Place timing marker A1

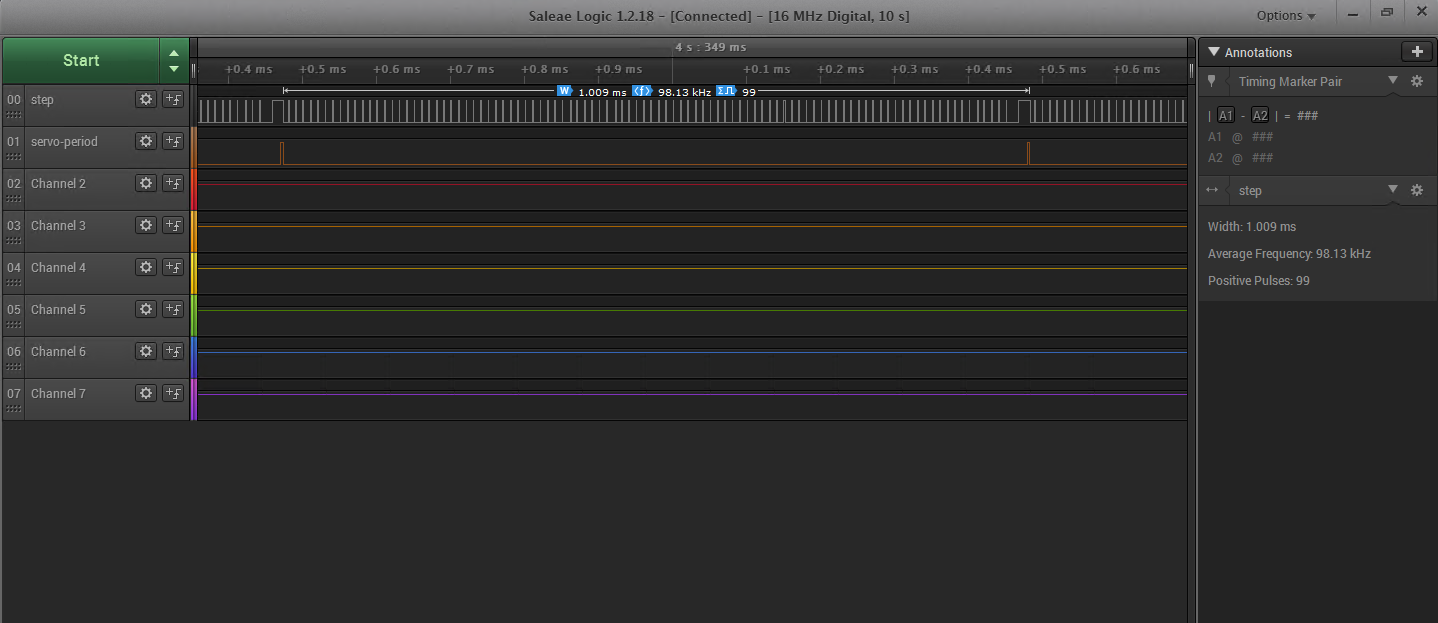point(1226,115)
